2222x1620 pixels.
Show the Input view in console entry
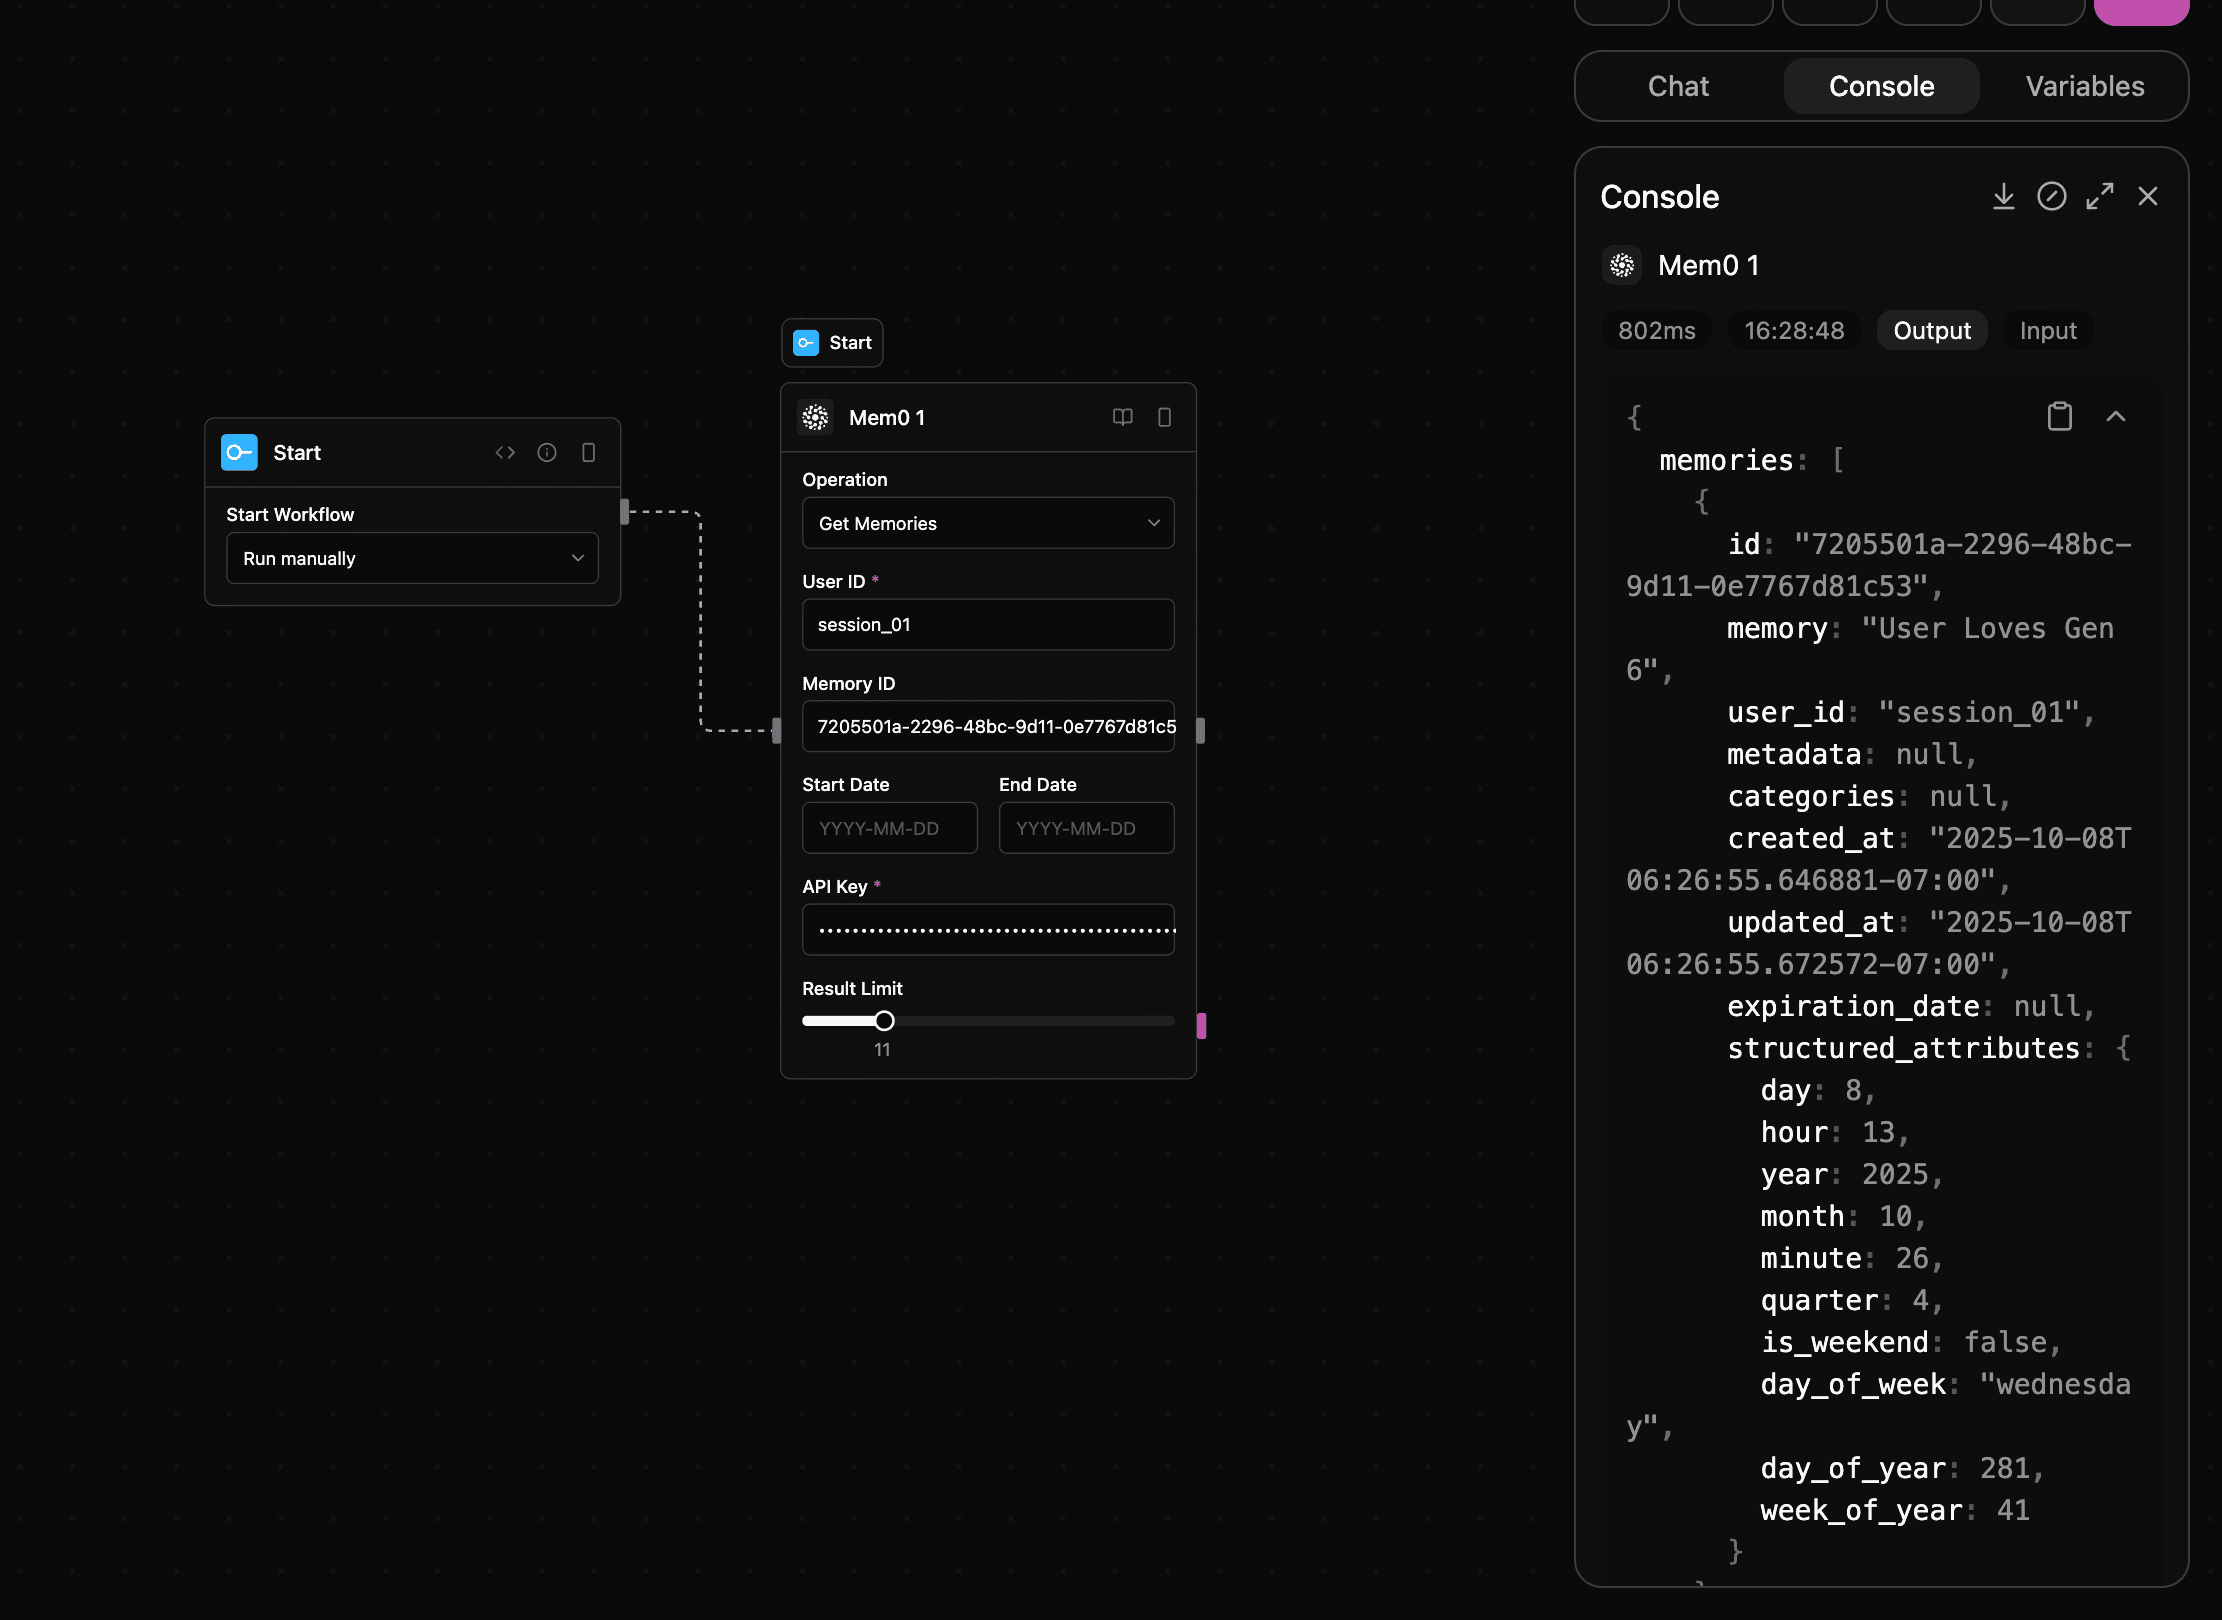click(x=2047, y=331)
